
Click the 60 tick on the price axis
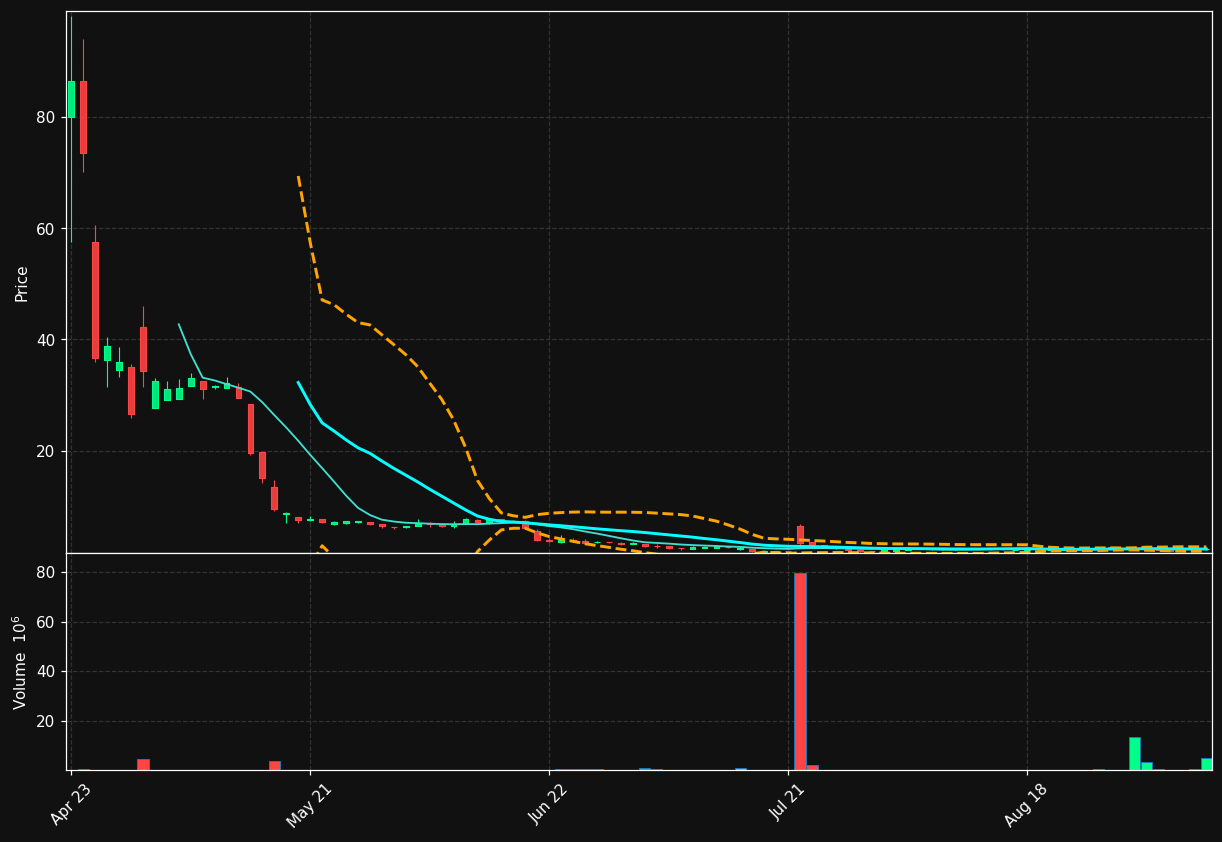coord(46,229)
